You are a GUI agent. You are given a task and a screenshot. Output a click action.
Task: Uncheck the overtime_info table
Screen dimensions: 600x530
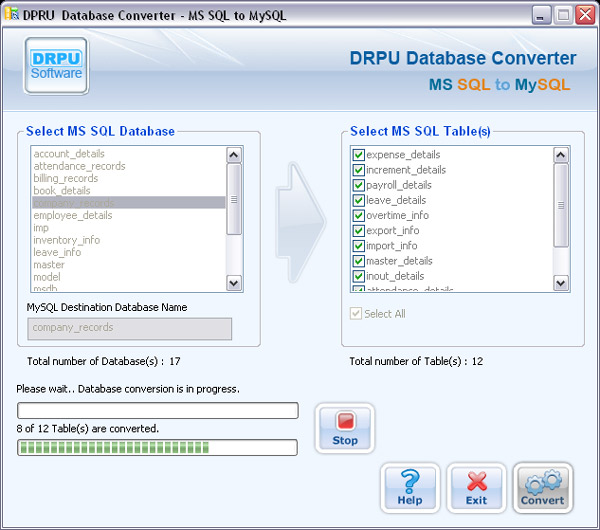[358, 215]
